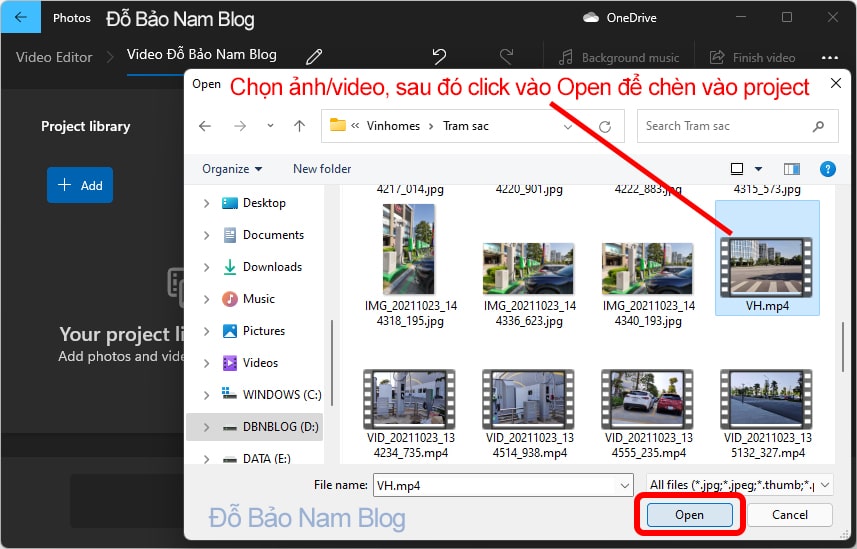This screenshot has width=857, height=549.
Task: Click Background music in Video Editor
Action: 619,57
